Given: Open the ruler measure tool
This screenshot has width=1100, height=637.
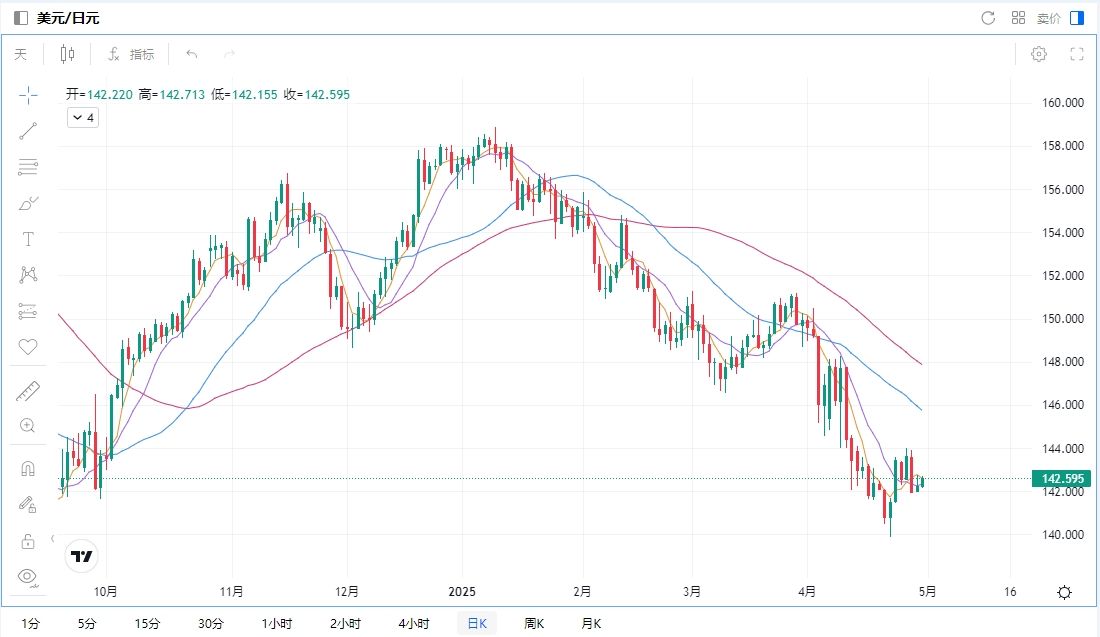Looking at the screenshot, I should click(28, 391).
